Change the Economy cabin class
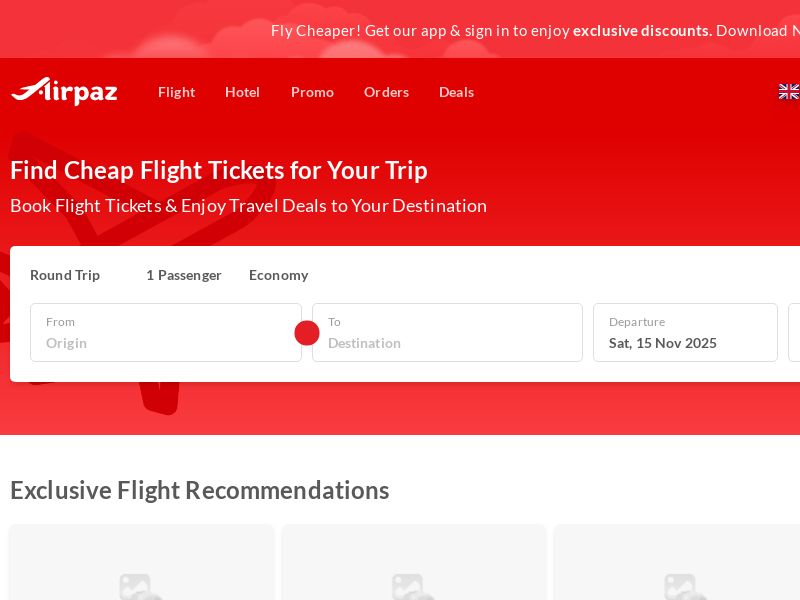Screen dimensions: 800x600 [278, 275]
